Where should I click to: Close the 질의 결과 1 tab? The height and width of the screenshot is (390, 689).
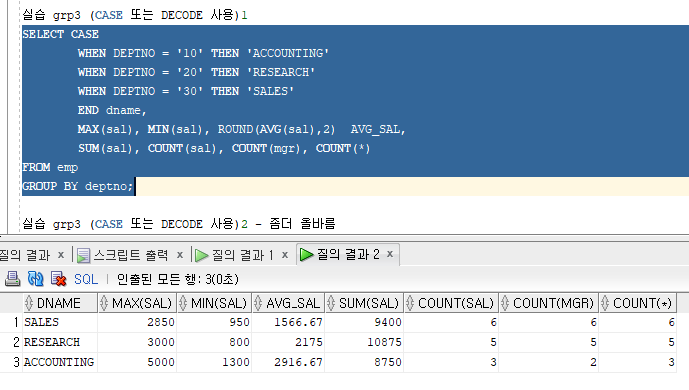(285, 255)
